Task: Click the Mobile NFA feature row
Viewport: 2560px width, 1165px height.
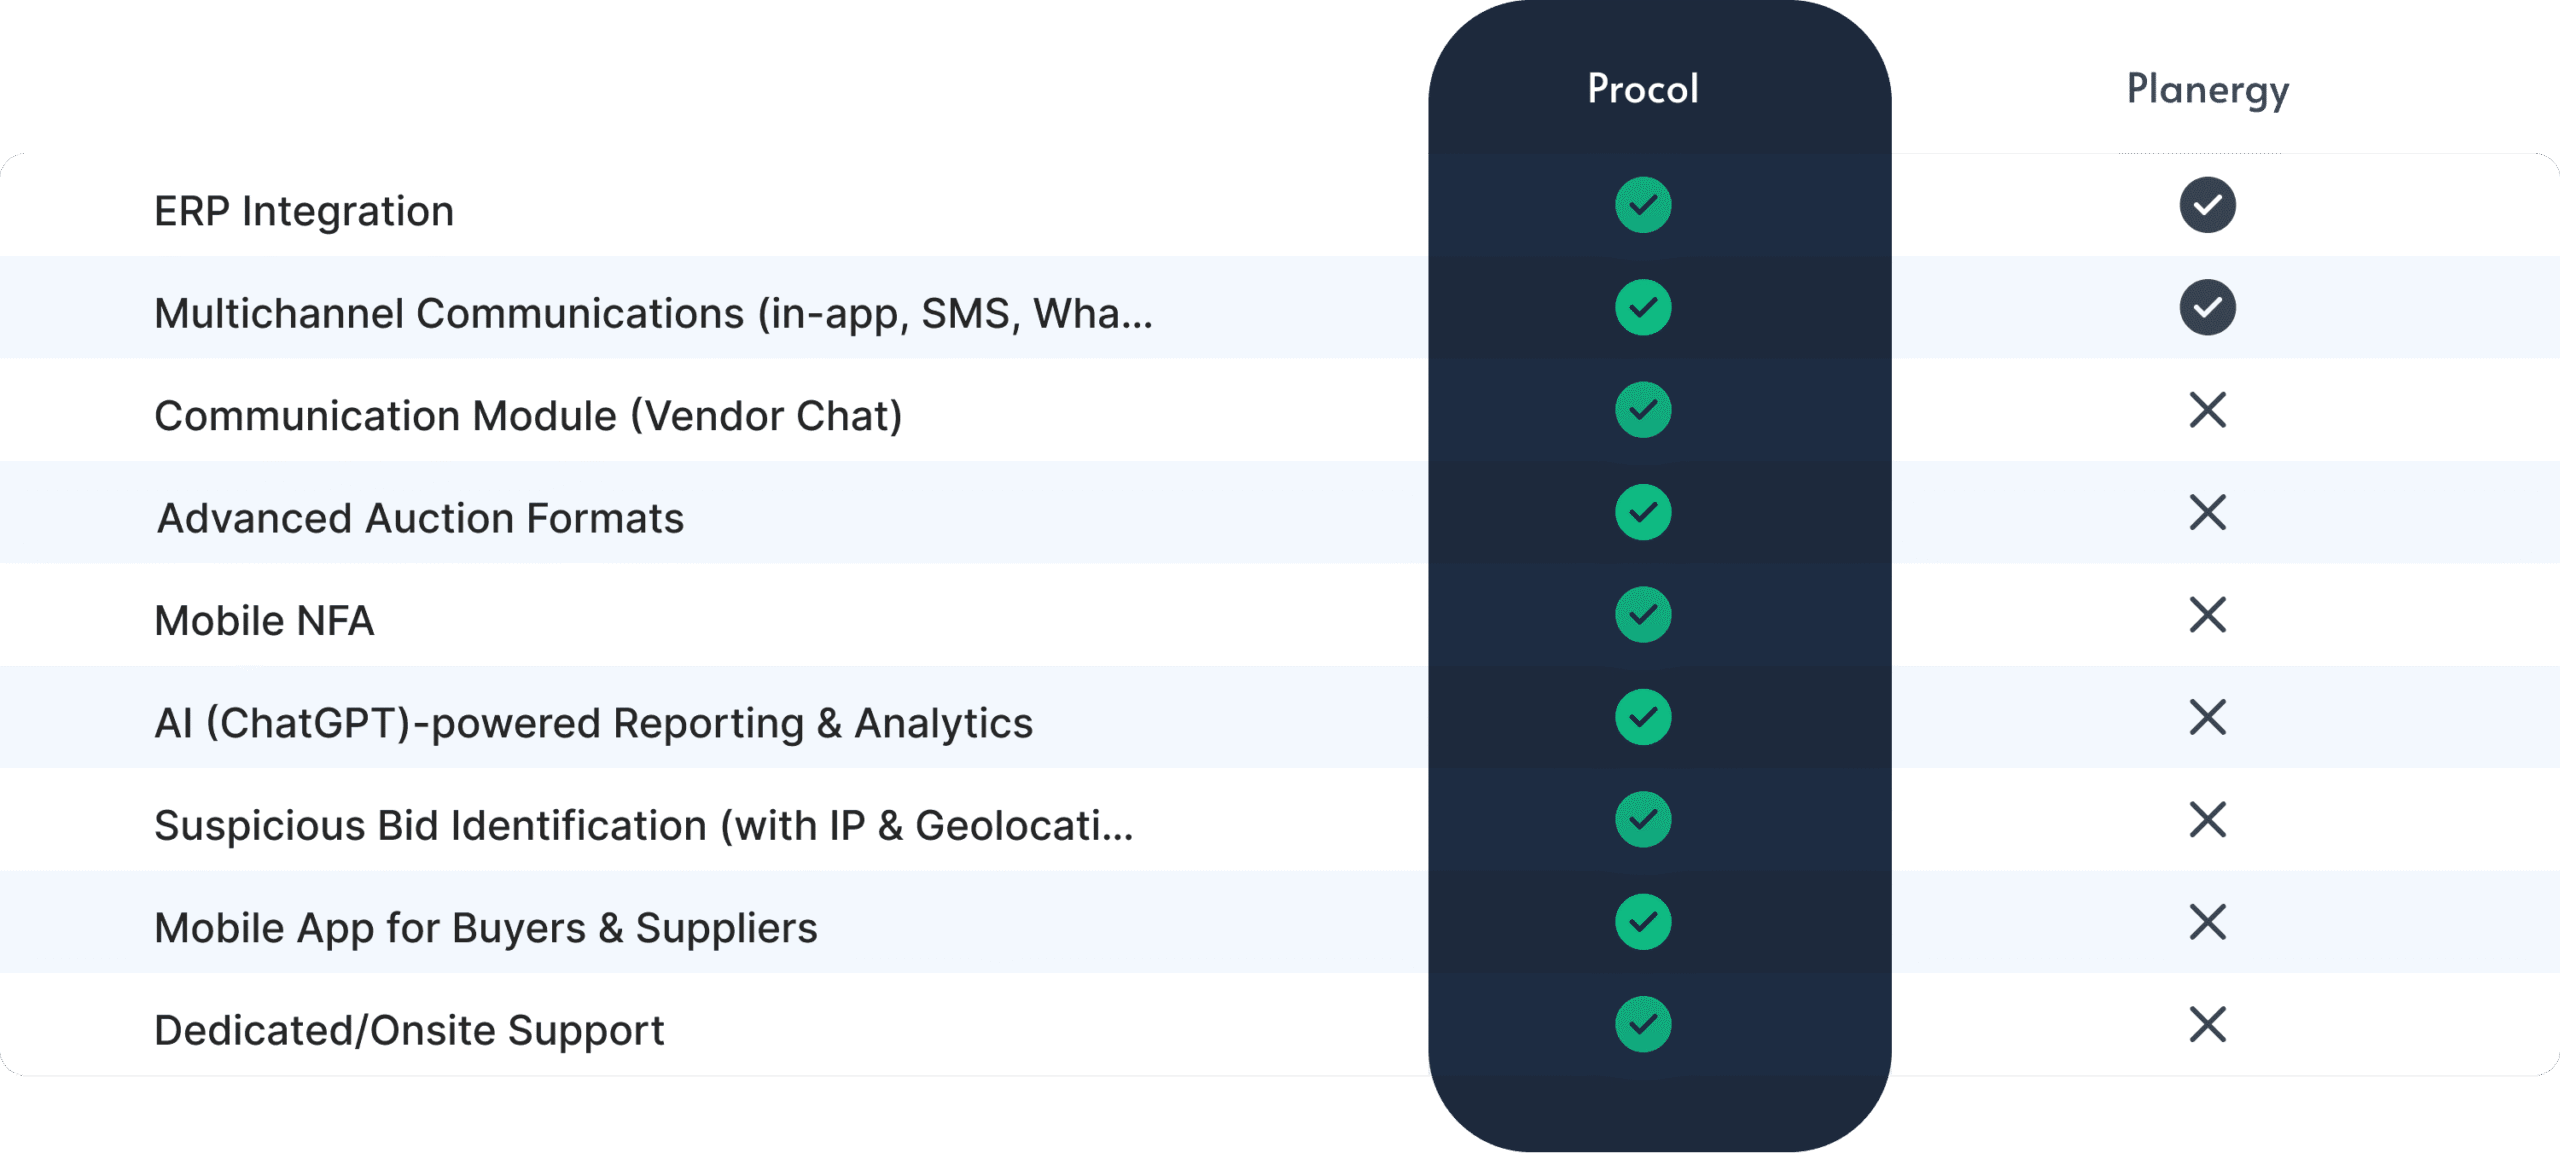Action: pos(264,620)
